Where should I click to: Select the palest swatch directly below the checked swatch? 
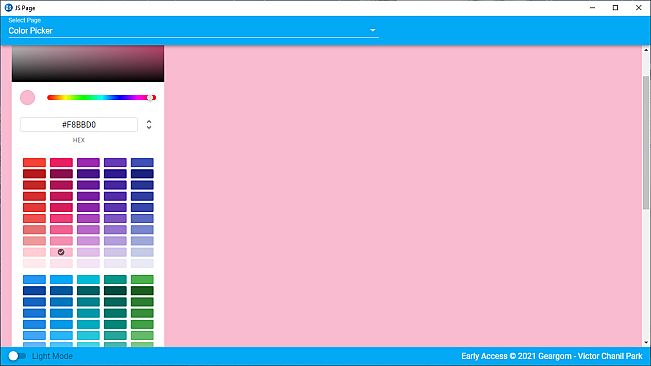click(x=61, y=263)
